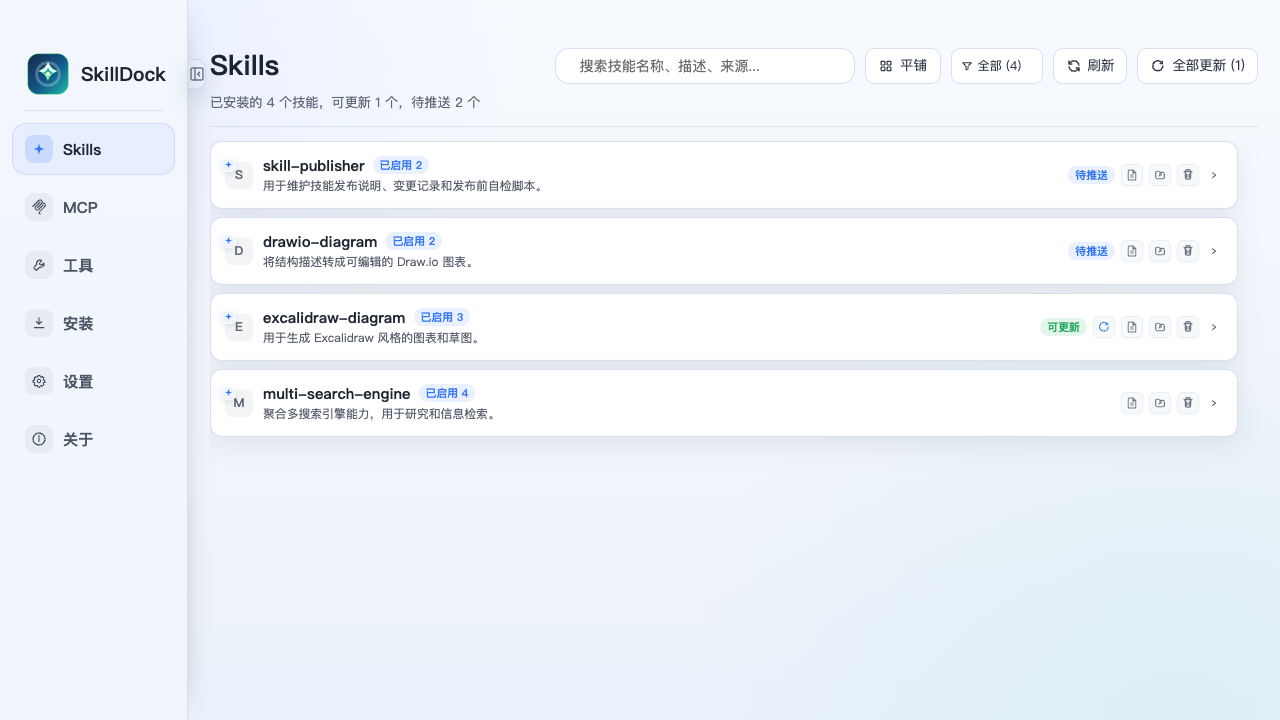
Task: Delete the drawio-diagram skill
Action: 1188,251
